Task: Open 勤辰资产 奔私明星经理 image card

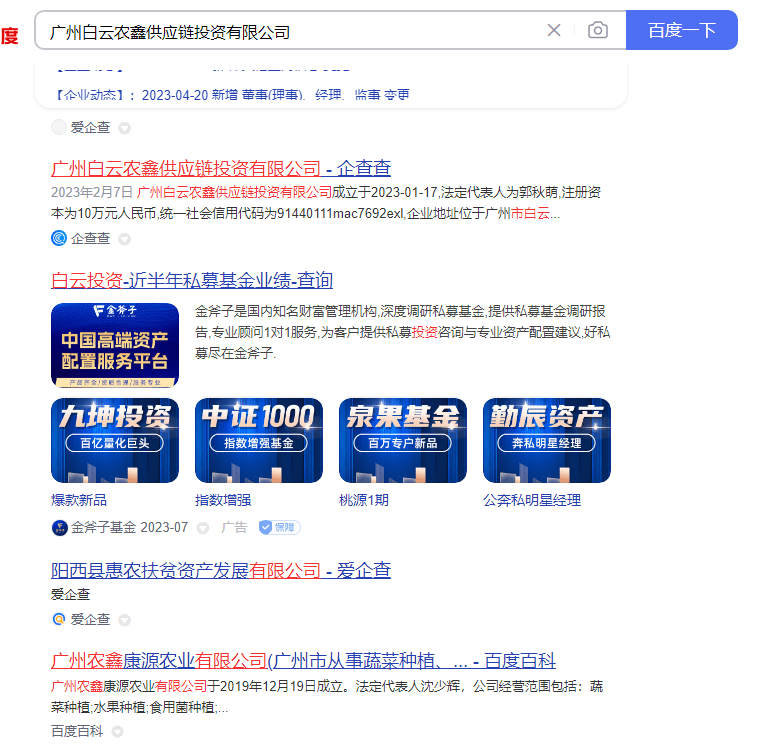Action: [x=546, y=440]
